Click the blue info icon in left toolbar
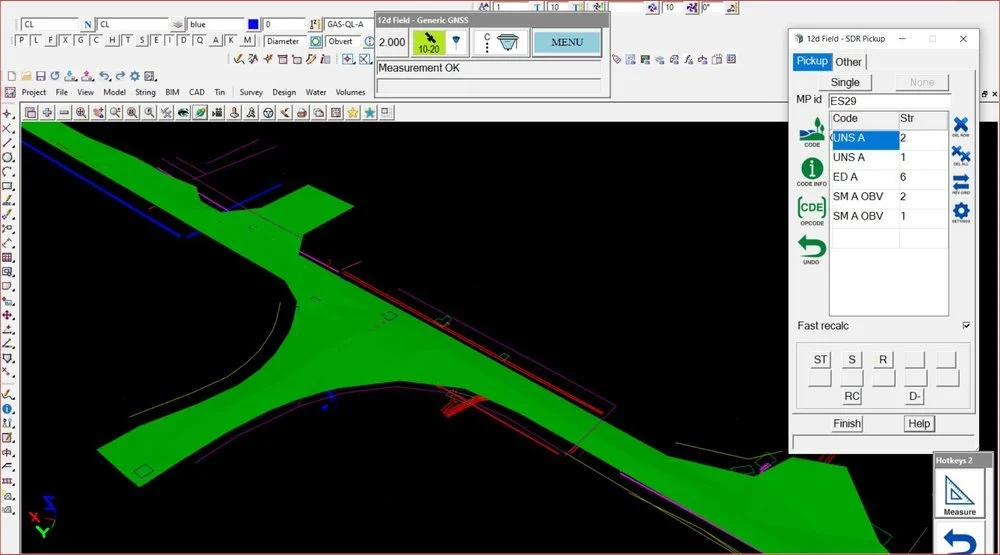Image resolution: width=1000 pixels, height=555 pixels. pos(8,409)
